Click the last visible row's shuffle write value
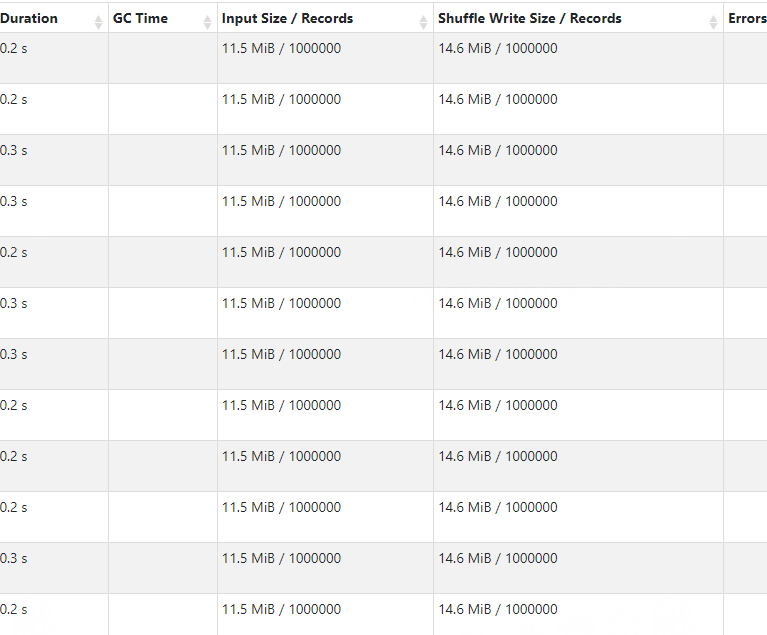The width and height of the screenshot is (767, 635). coord(497,610)
